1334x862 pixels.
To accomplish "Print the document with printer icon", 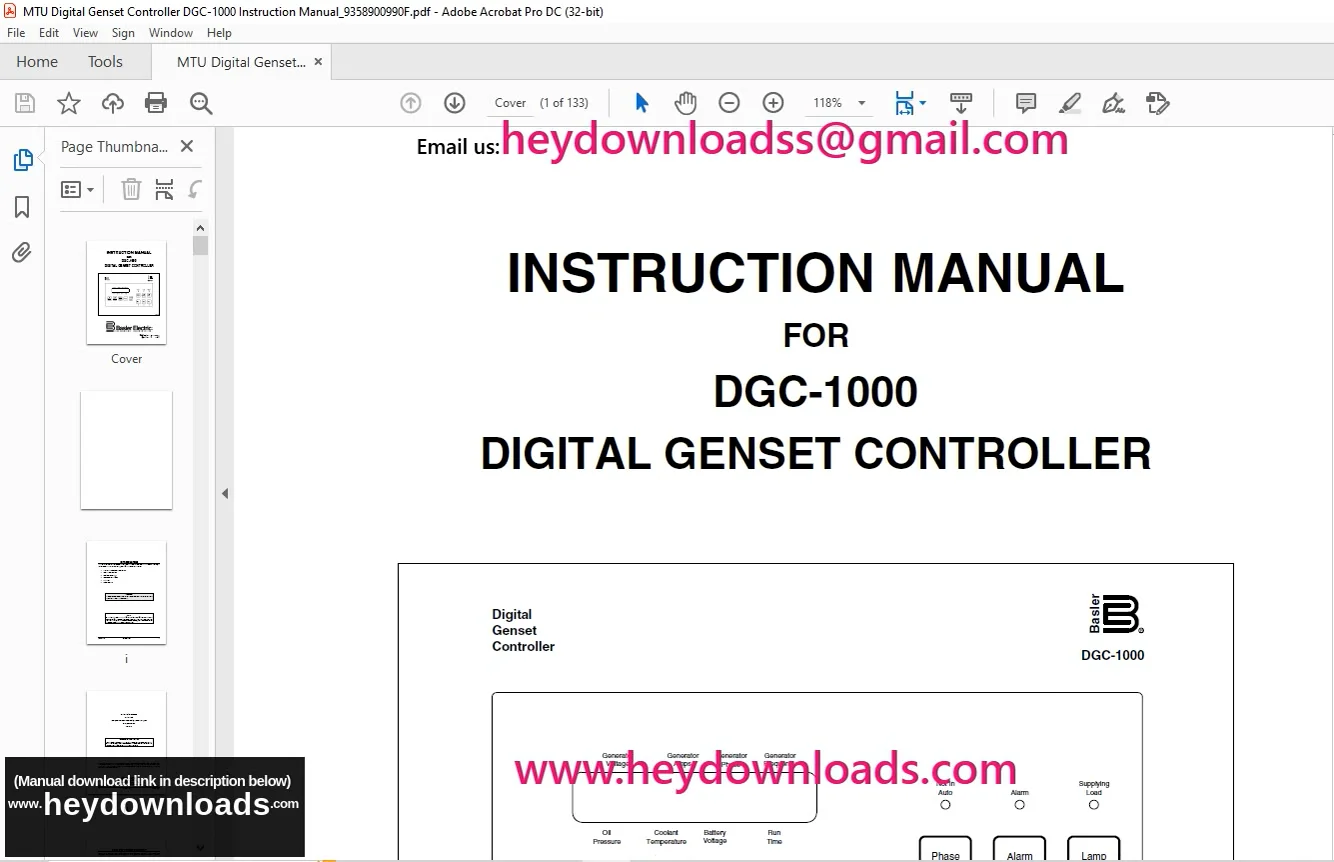I will click(x=156, y=103).
